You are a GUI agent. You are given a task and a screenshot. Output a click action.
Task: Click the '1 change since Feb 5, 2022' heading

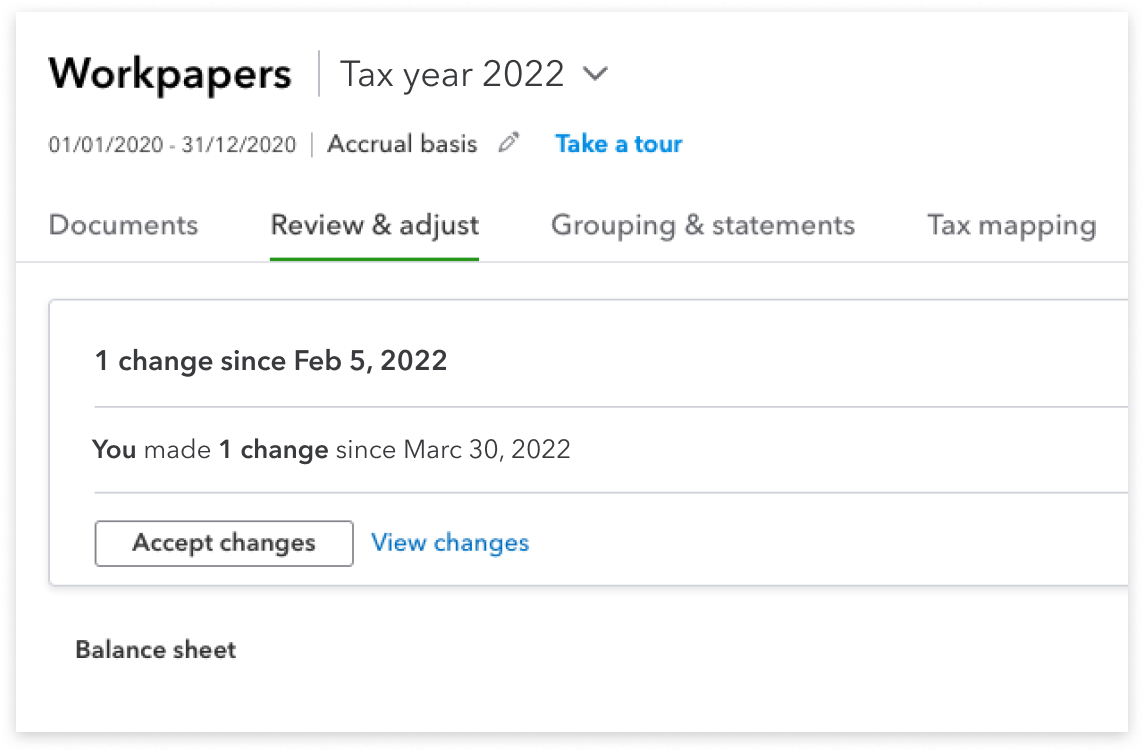(271, 361)
